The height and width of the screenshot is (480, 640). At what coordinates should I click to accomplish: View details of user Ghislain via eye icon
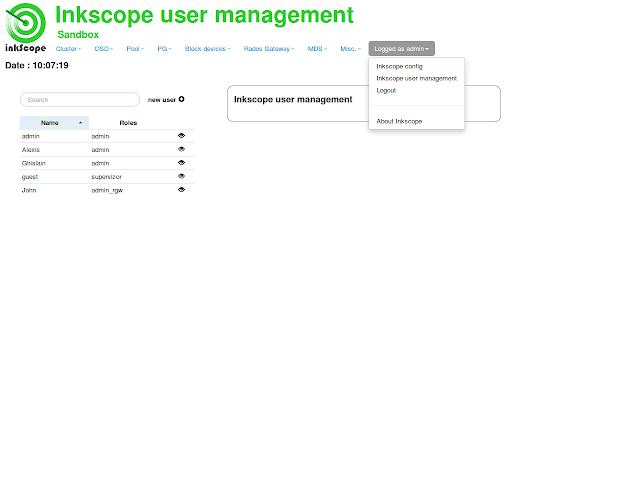pyautogui.click(x=182, y=162)
